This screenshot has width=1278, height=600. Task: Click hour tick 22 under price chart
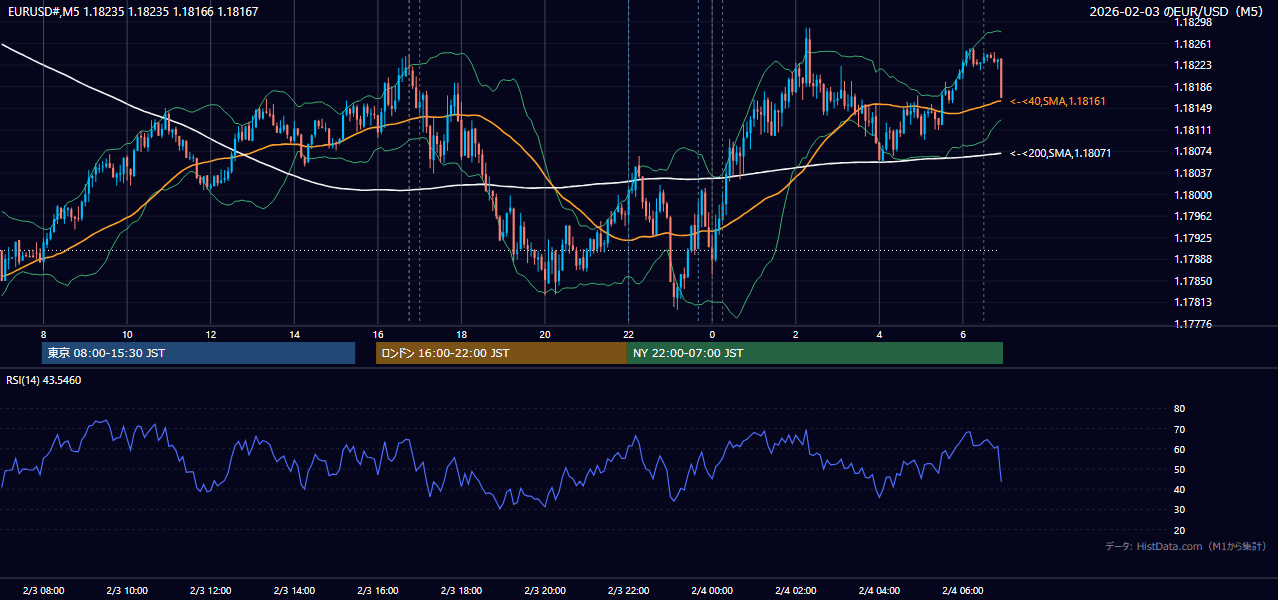click(x=628, y=334)
